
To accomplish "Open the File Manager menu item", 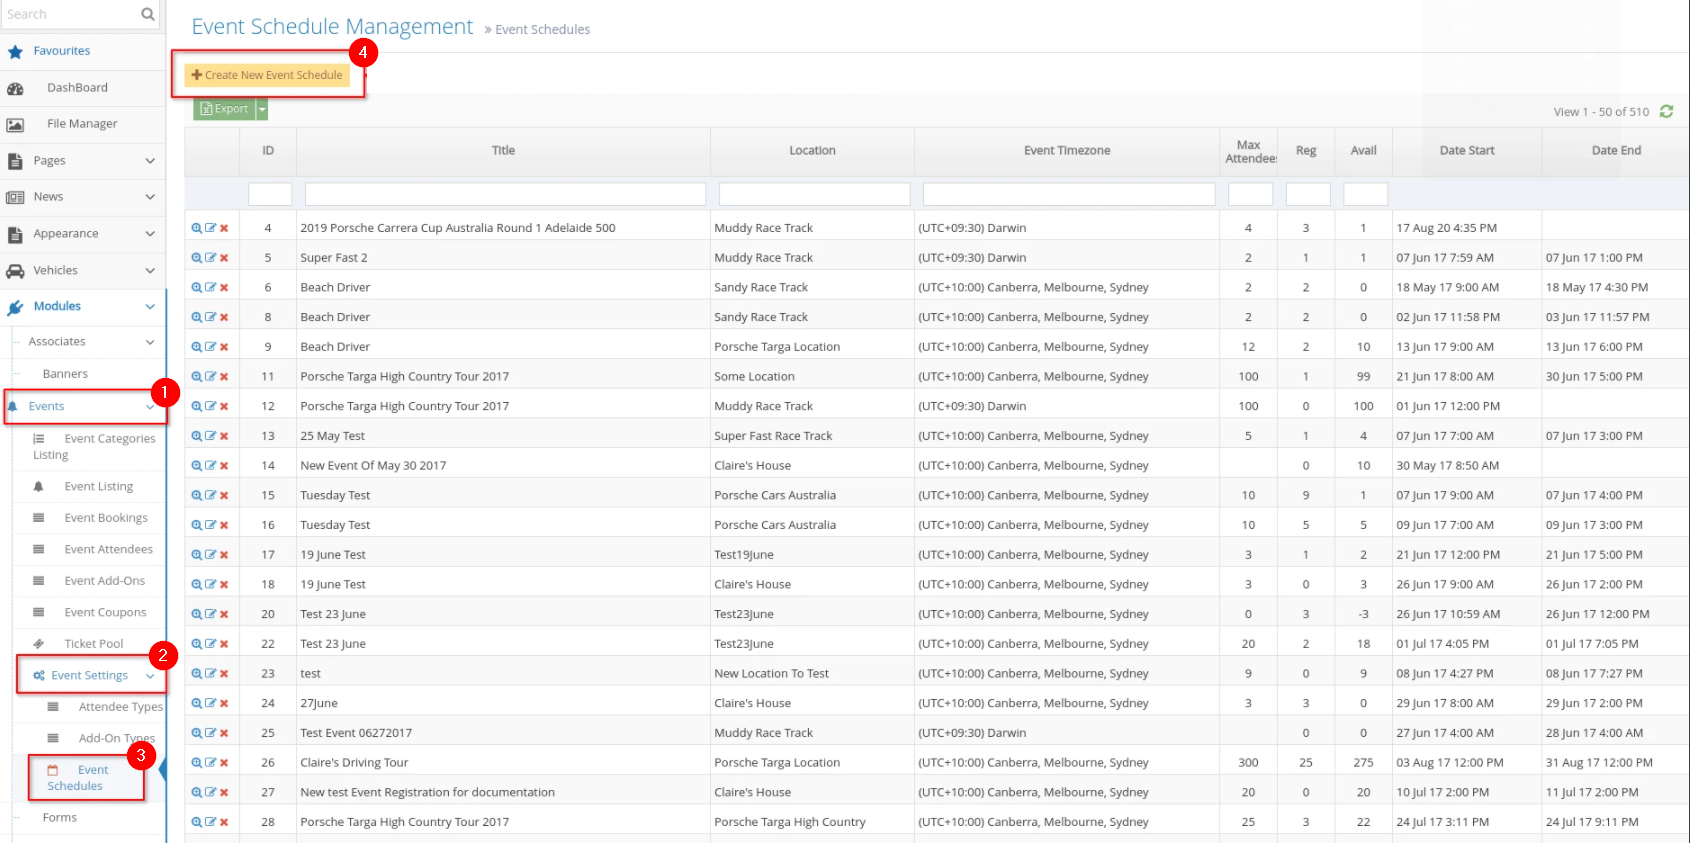I will coord(82,124).
